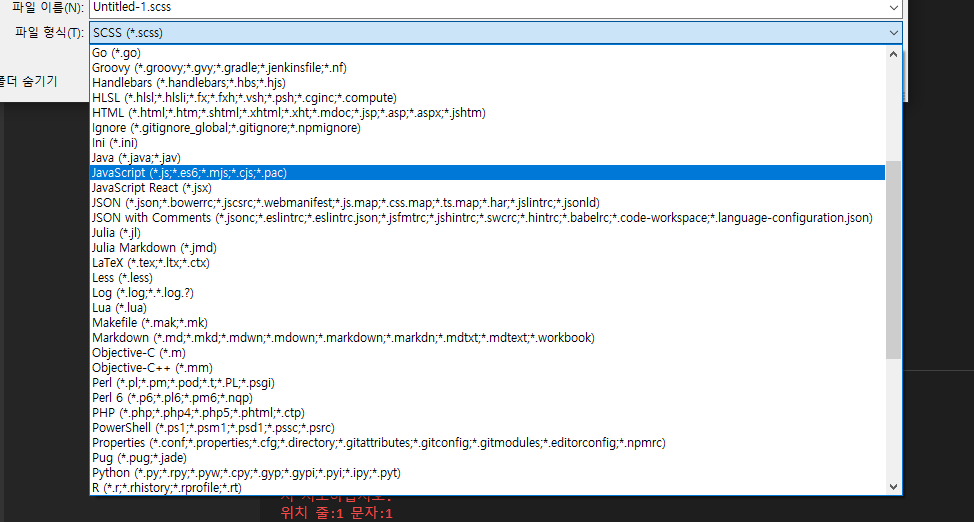This screenshot has width=974, height=522.
Task: Click the file type list scrollbar thumb
Action: tap(893, 260)
